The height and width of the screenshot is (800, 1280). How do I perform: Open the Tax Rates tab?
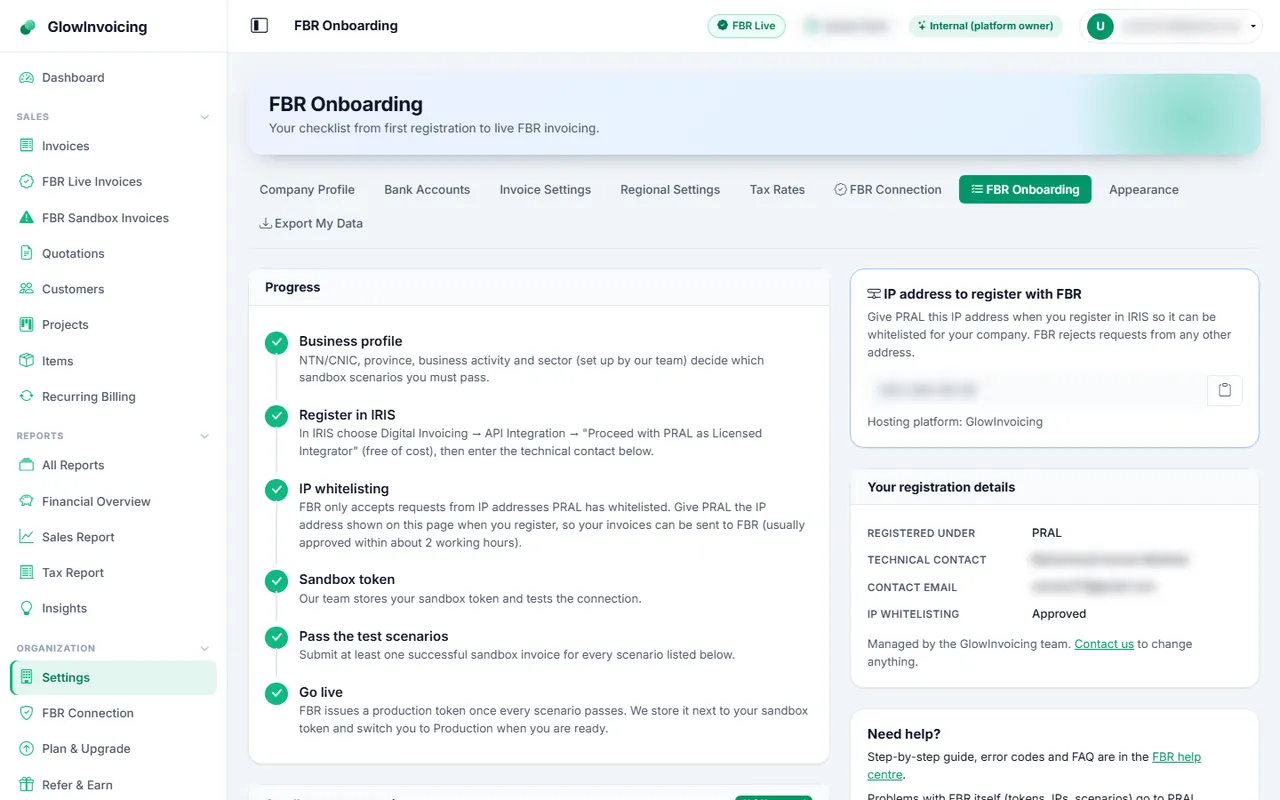coord(777,190)
